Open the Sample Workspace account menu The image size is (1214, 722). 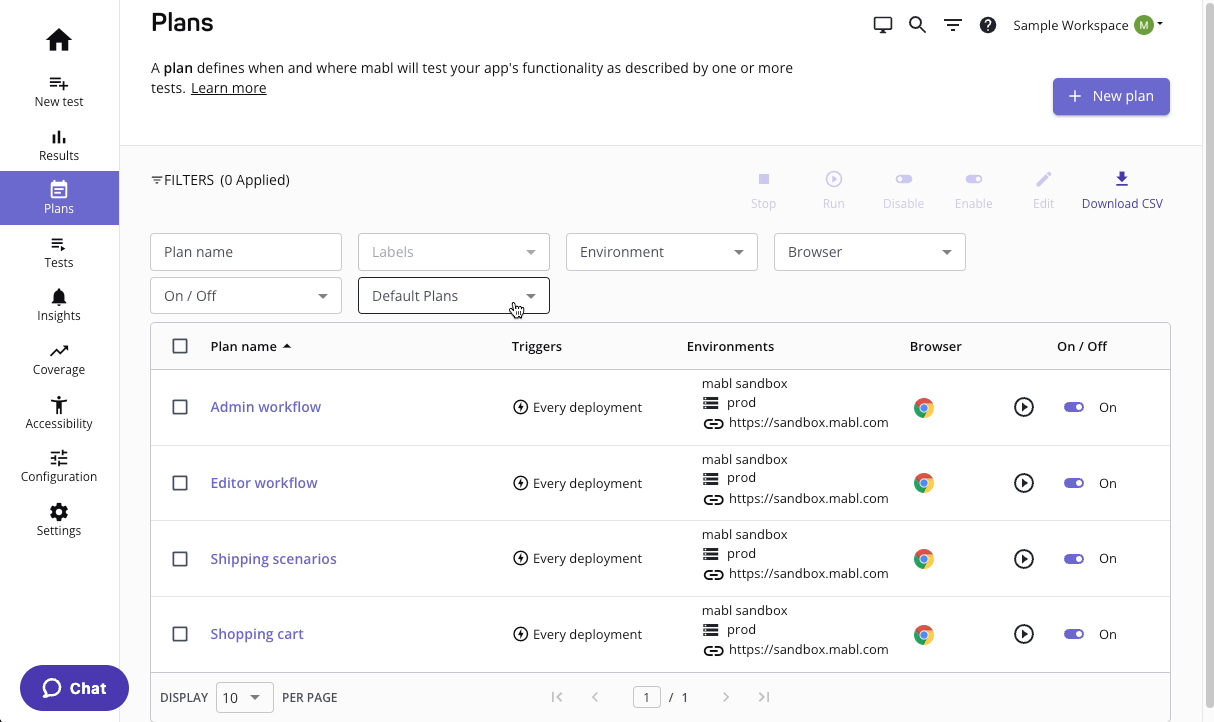click(x=1088, y=25)
